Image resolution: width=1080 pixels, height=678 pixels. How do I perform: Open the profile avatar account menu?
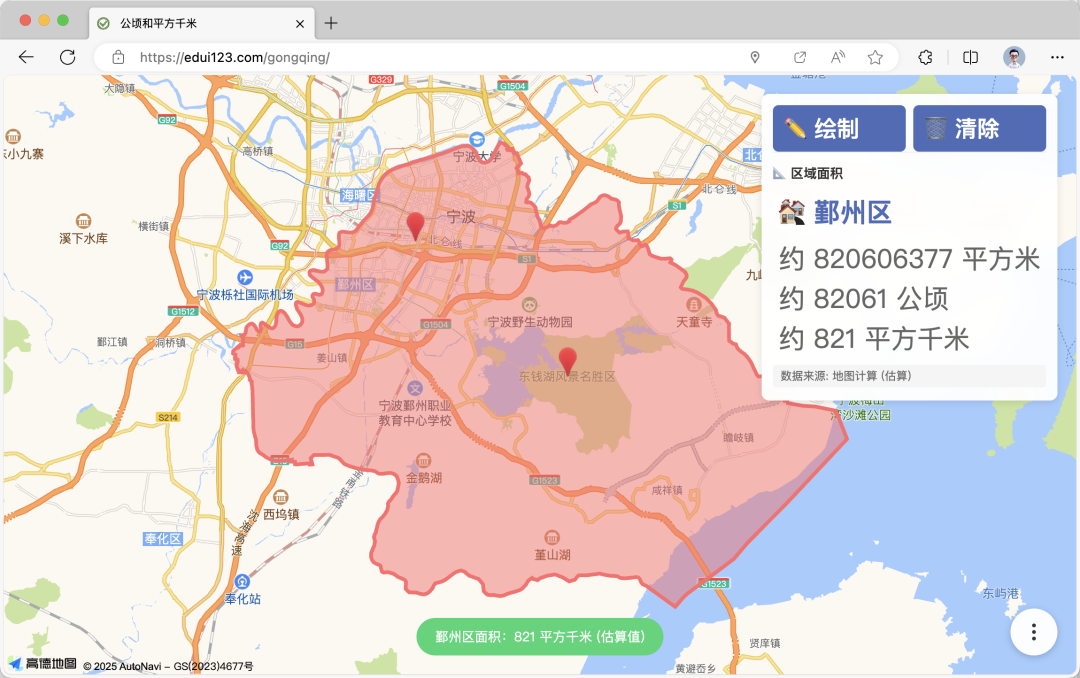click(1013, 57)
